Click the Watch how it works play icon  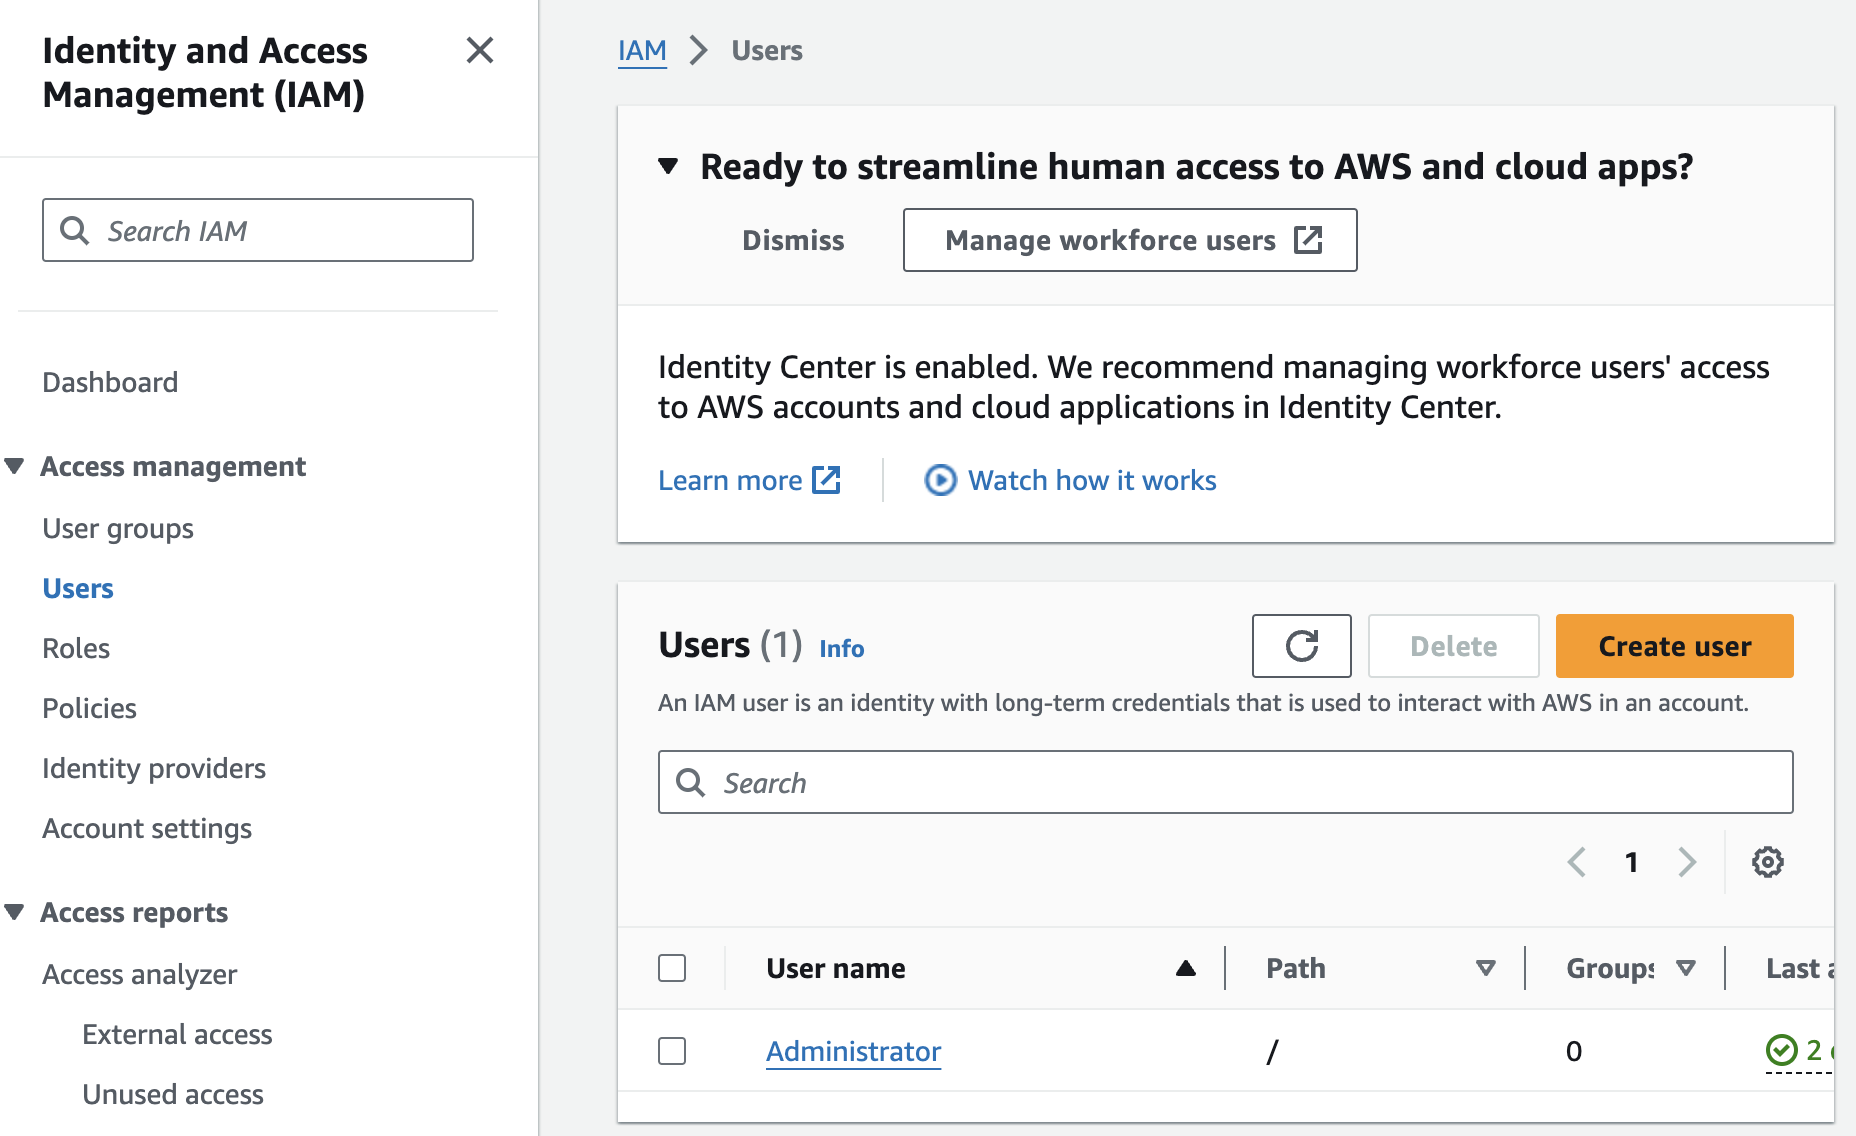[x=940, y=480]
